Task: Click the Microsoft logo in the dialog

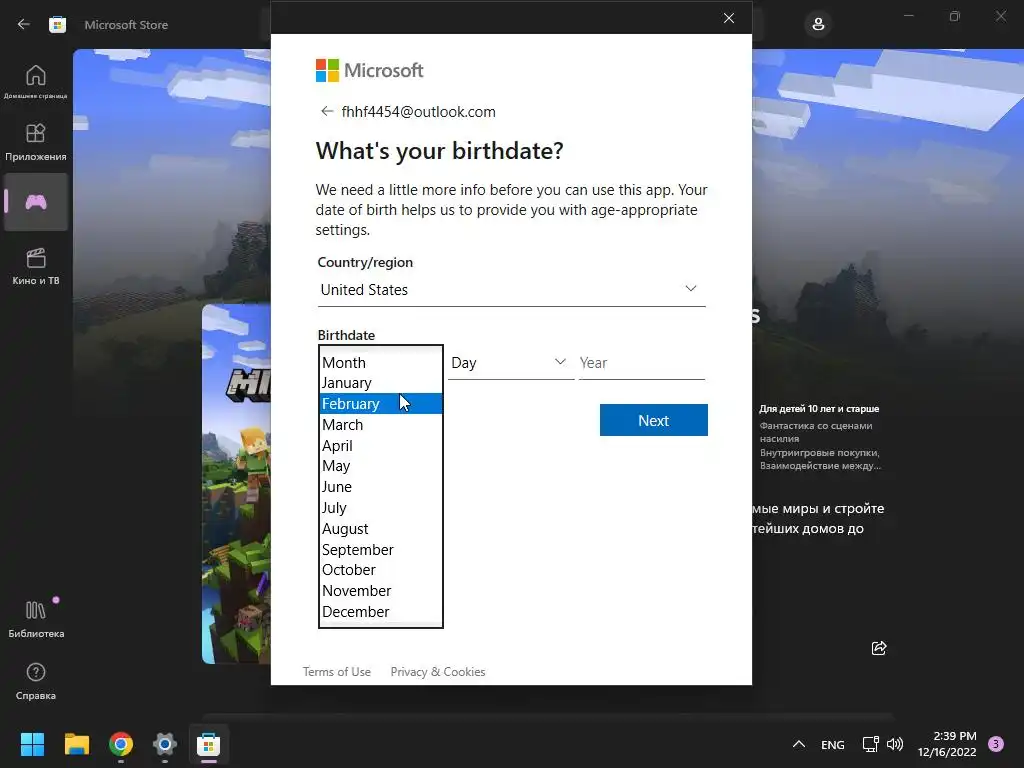Action: tap(370, 71)
